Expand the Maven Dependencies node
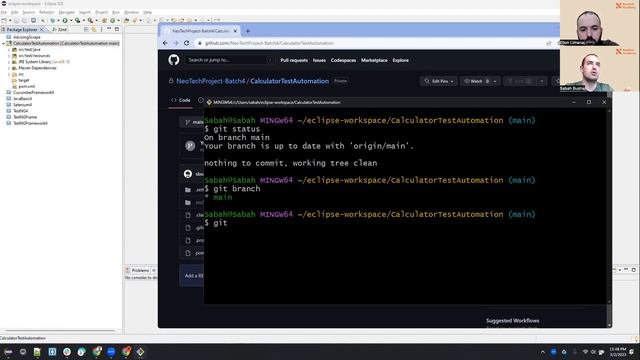 click(x=9, y=68)
